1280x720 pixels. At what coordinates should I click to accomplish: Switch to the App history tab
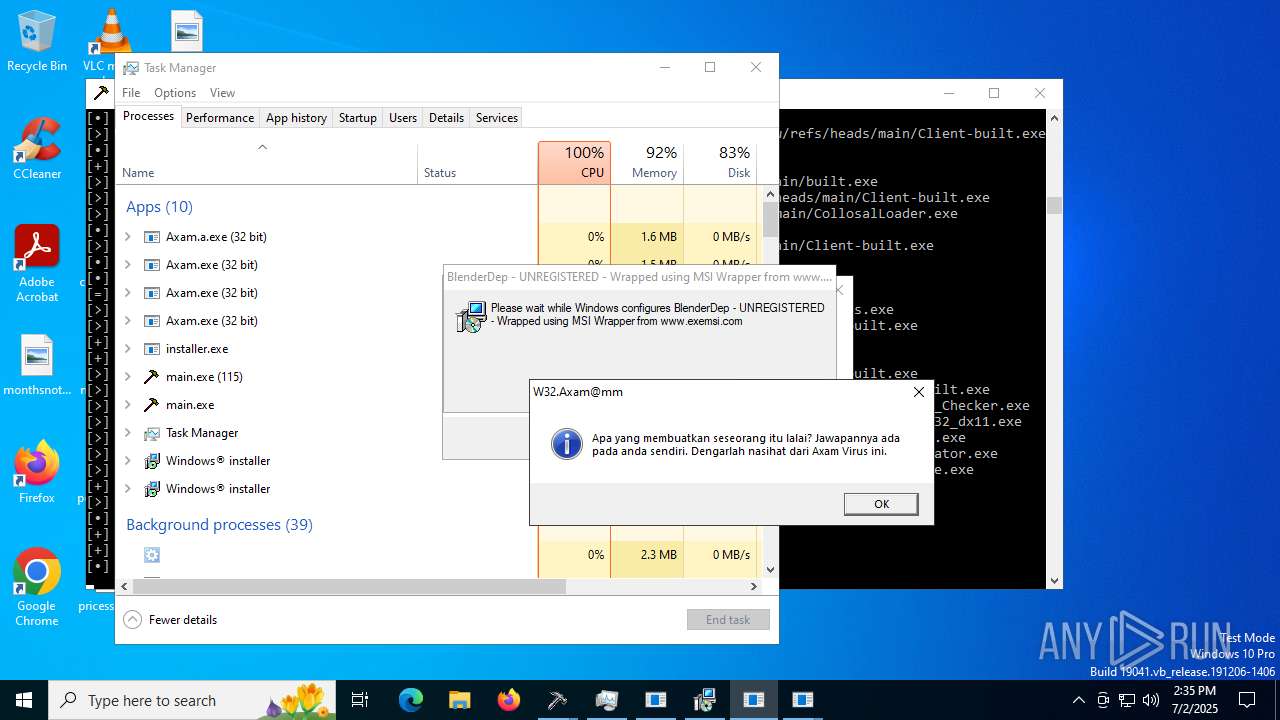click(296, 117)
